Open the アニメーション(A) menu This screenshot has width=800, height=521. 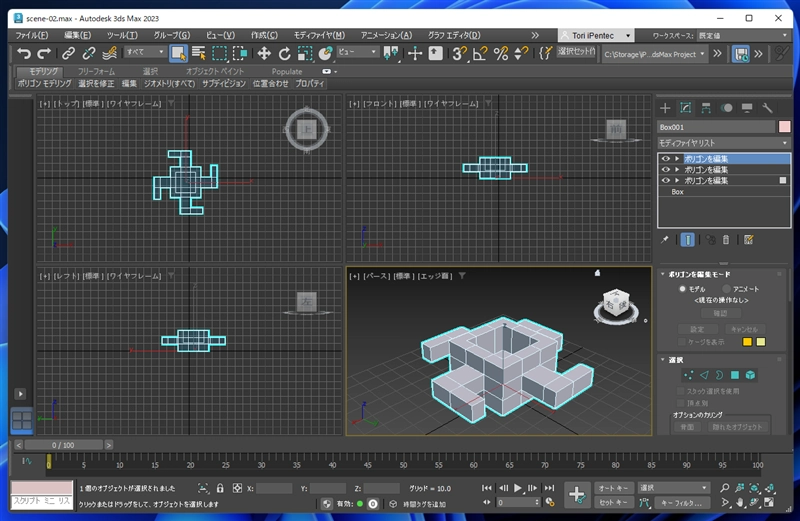386,35
